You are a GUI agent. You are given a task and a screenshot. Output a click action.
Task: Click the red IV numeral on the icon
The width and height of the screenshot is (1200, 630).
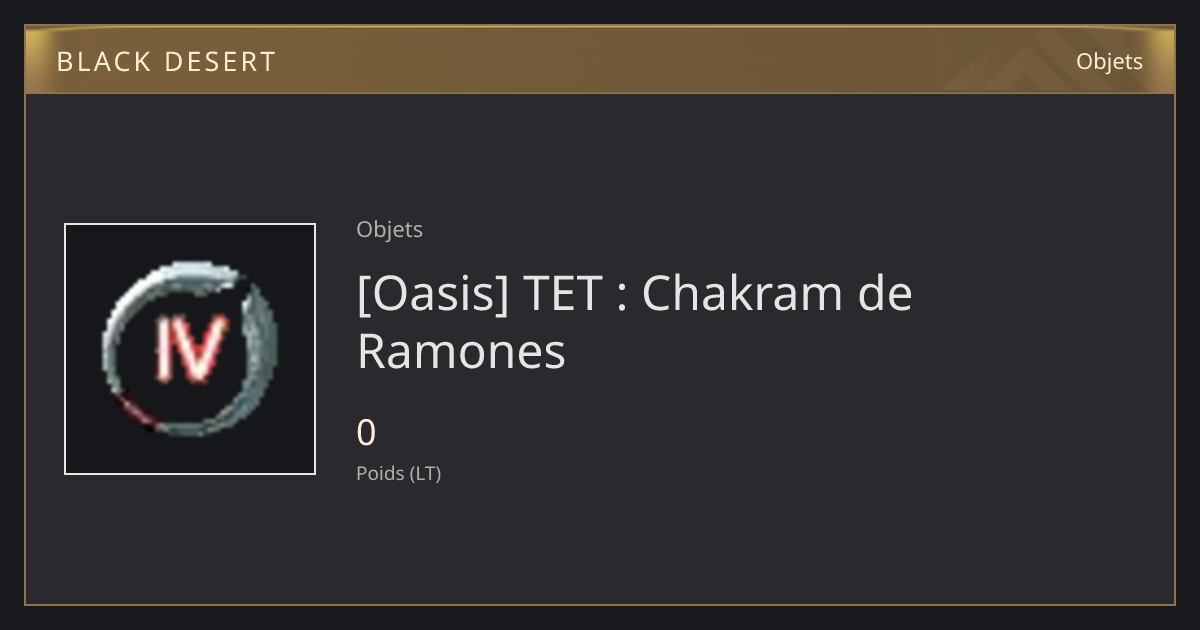[x=190, y=349]
